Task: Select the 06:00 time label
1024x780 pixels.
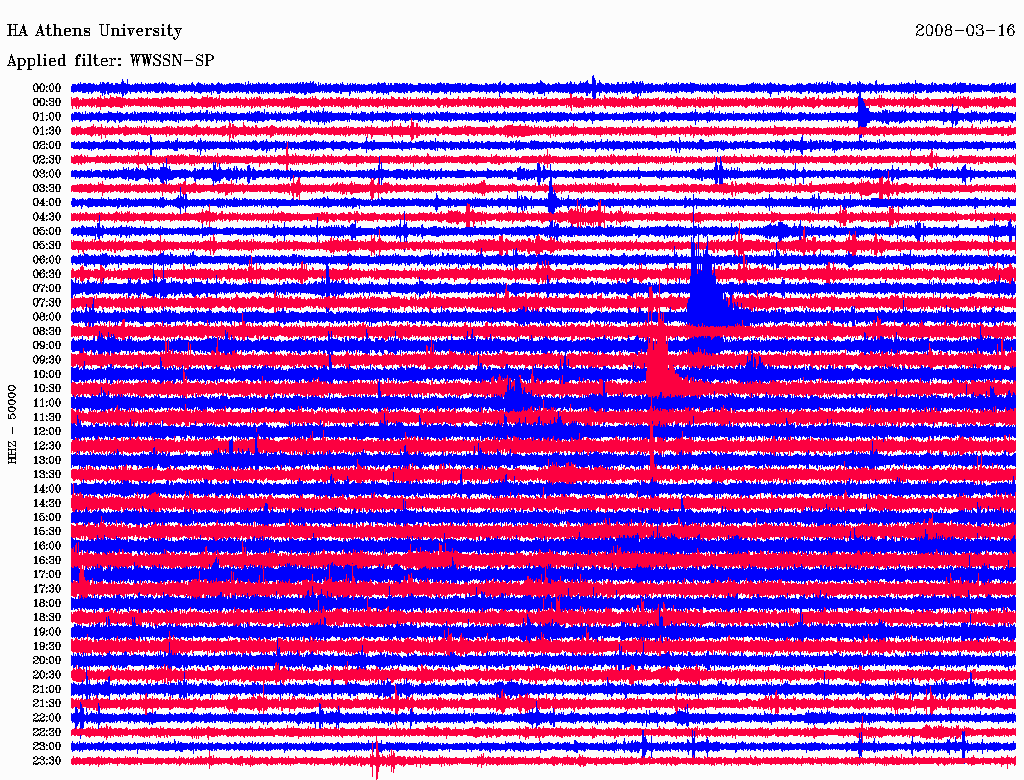Action: click(47, 259)
